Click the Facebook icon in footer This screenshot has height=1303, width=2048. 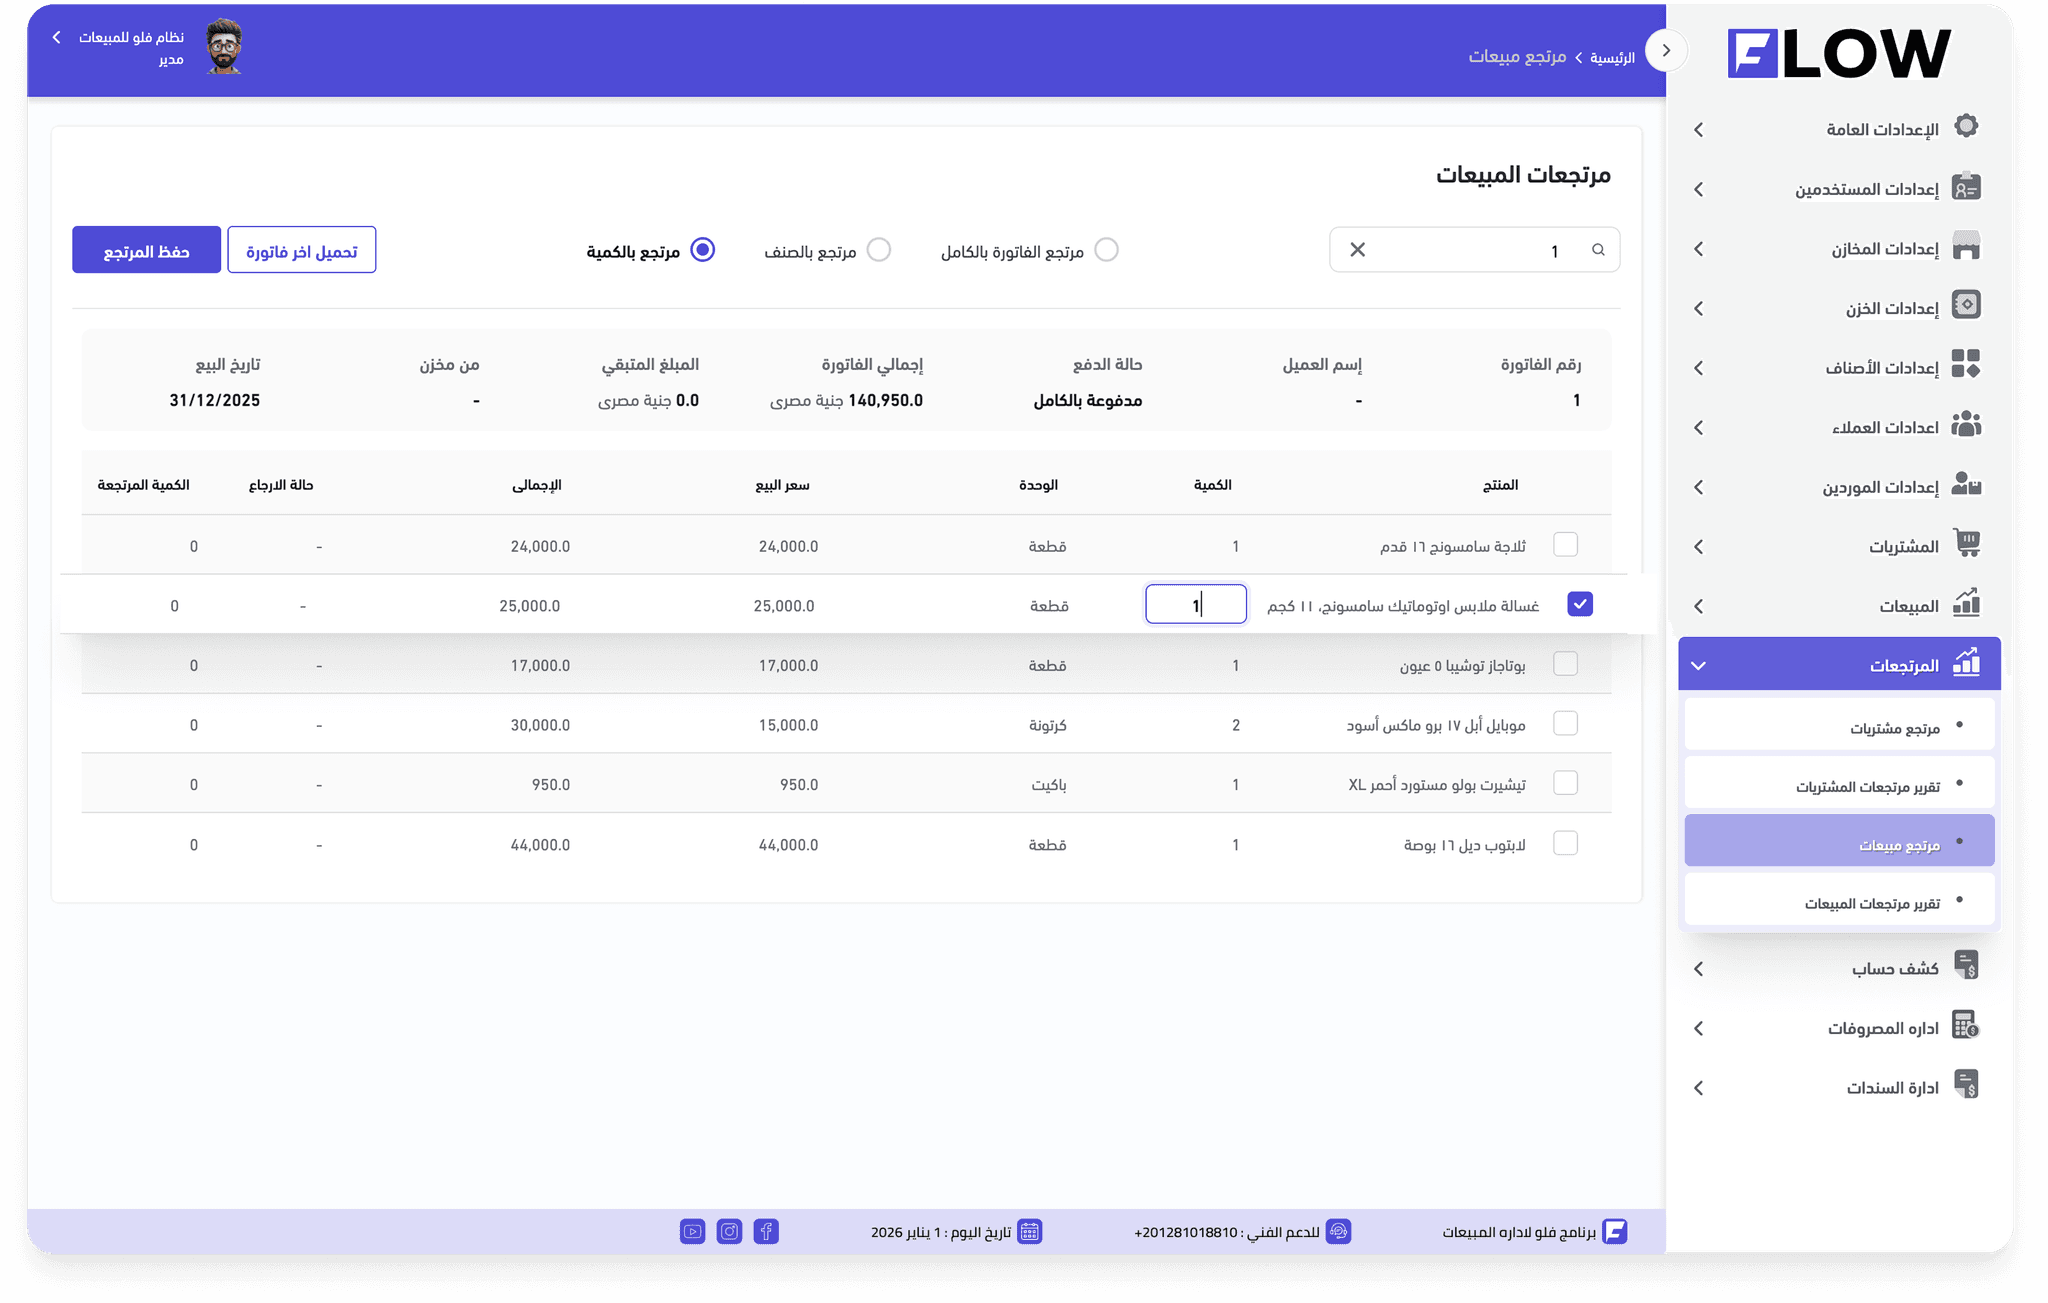[x=766, y=1231]
